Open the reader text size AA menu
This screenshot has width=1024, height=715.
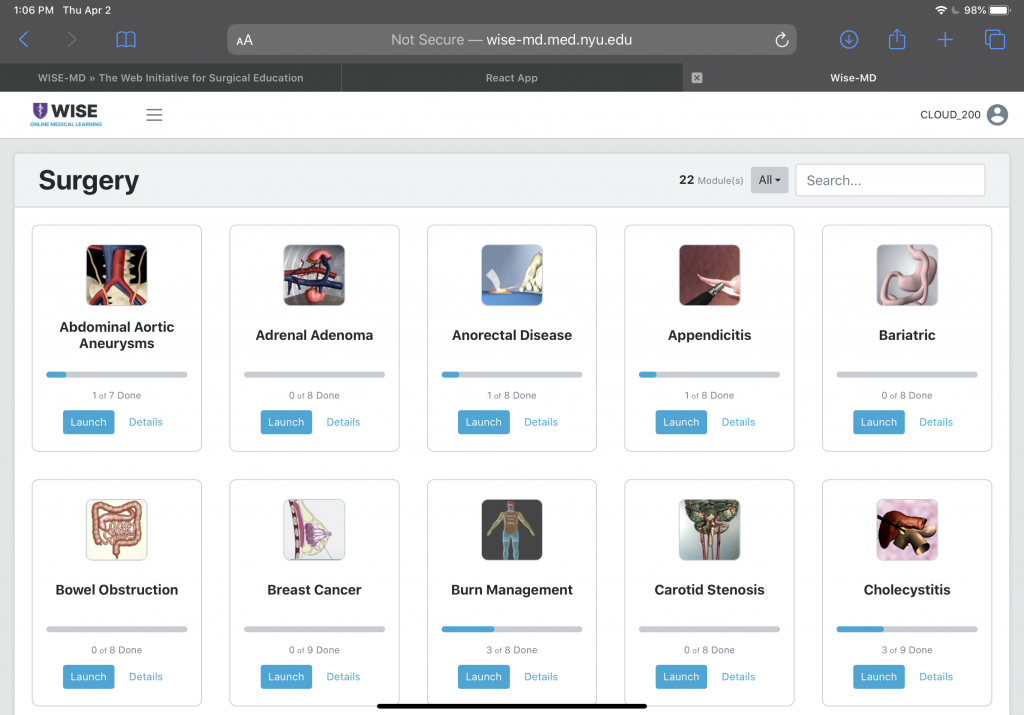point(245,41)
